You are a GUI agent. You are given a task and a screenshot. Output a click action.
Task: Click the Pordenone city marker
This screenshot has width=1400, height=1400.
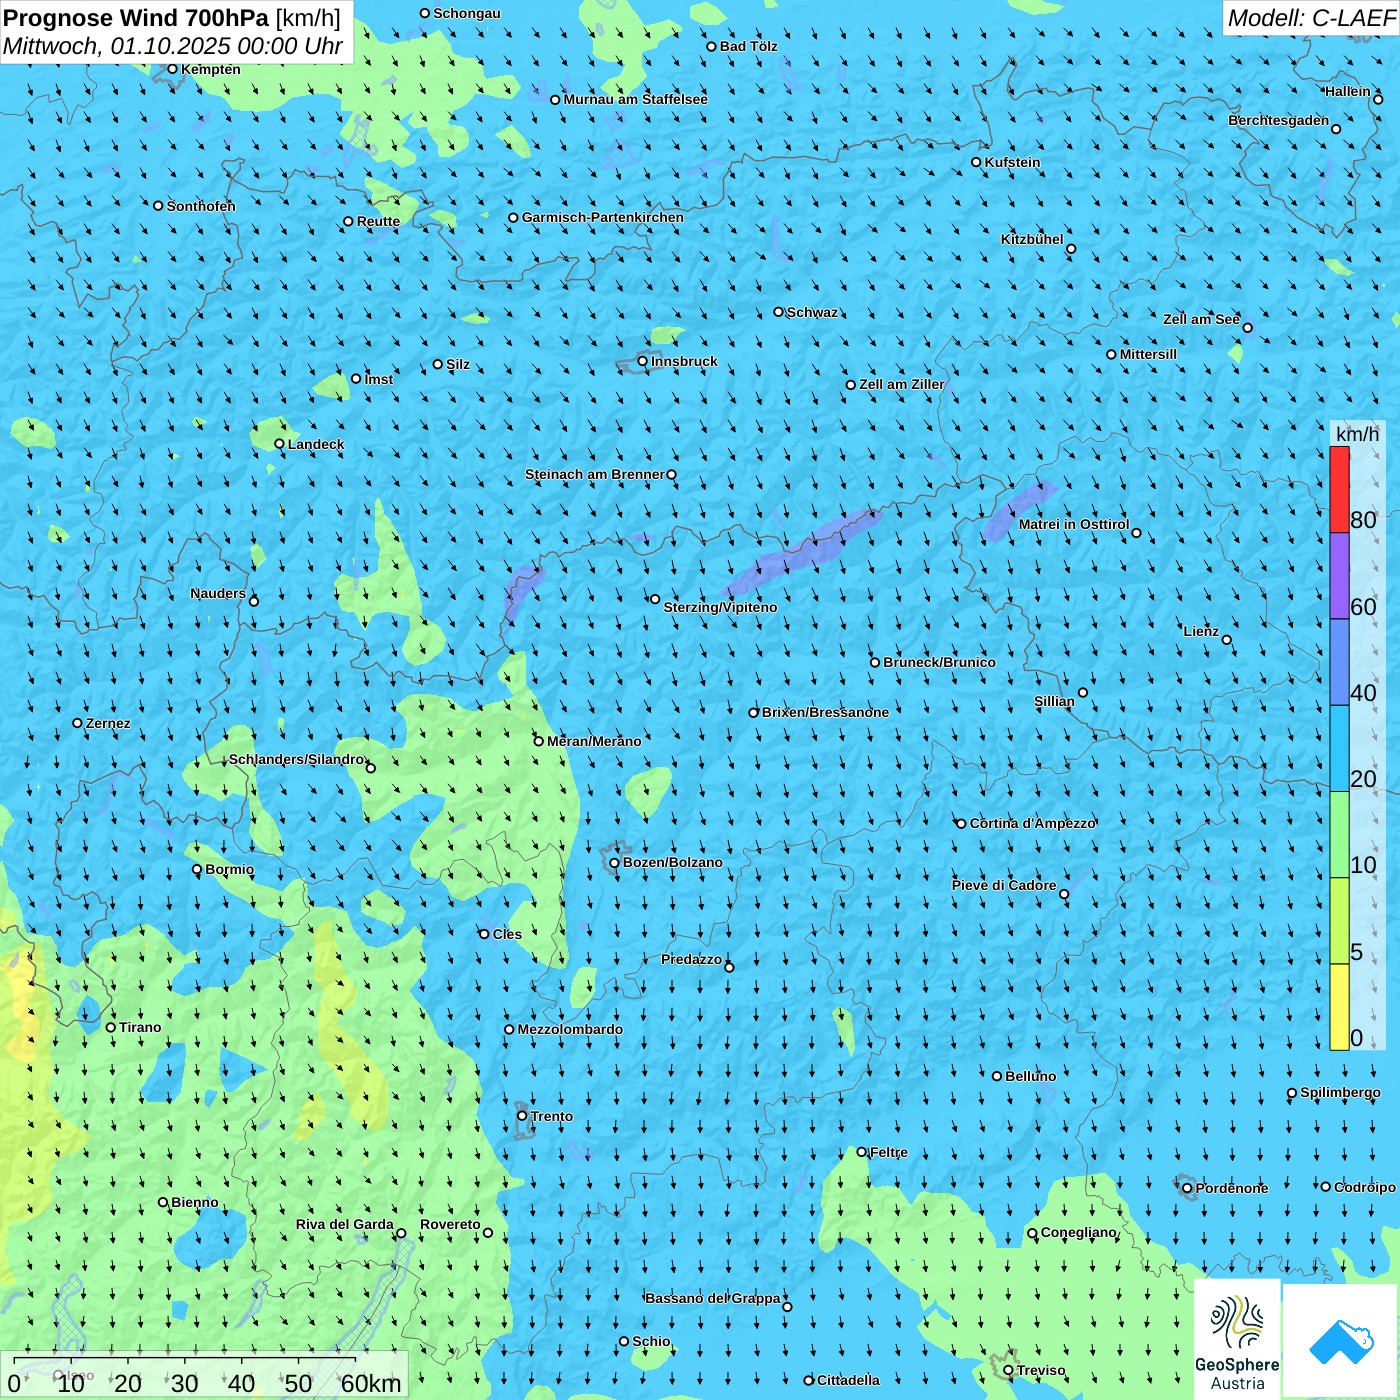(1188, 1188)
